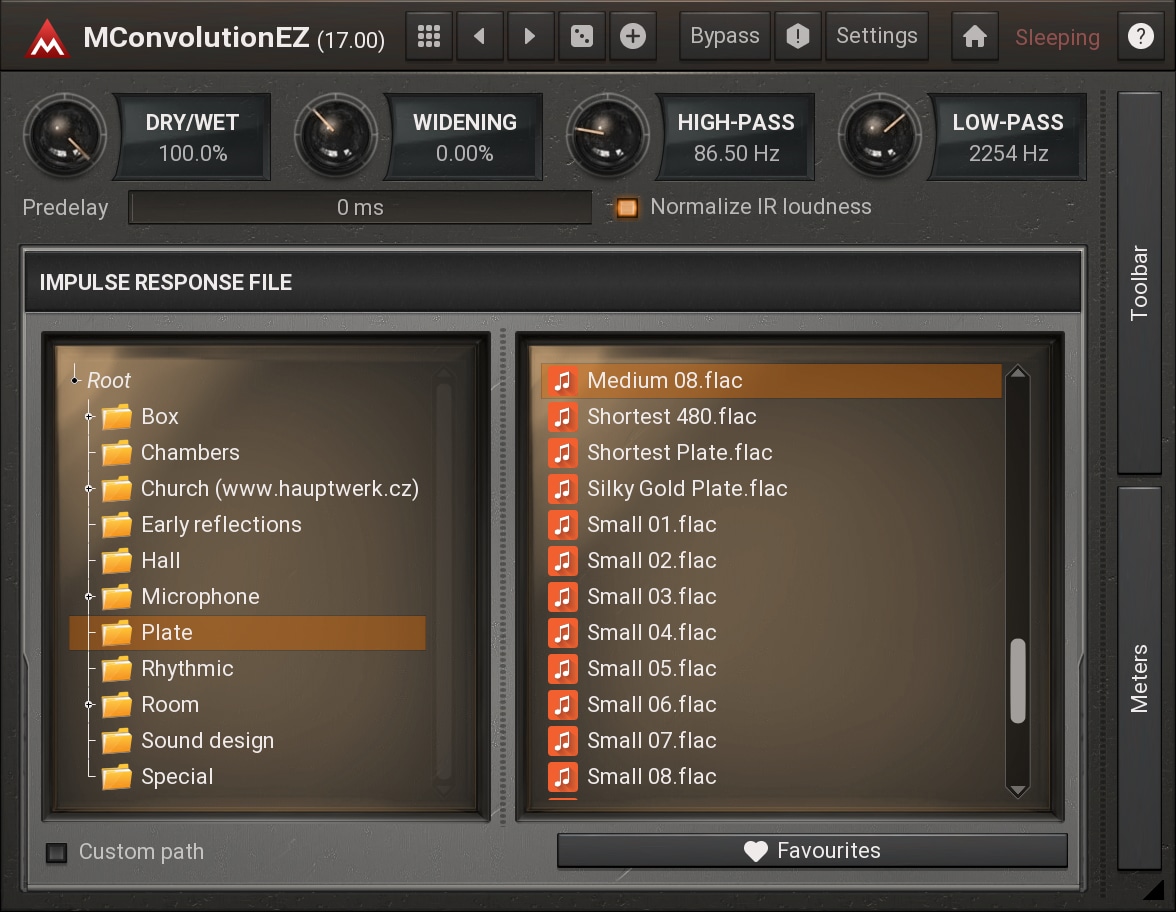1176x912 pixels.
Task: Expand the Room folder node
Action: tap(90, 705)
